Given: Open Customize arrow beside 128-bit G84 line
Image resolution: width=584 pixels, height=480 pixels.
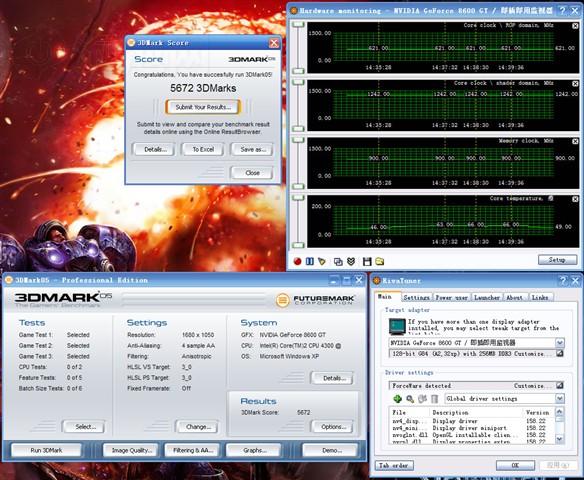Looking at the screenshot, I should click(560, 353).
